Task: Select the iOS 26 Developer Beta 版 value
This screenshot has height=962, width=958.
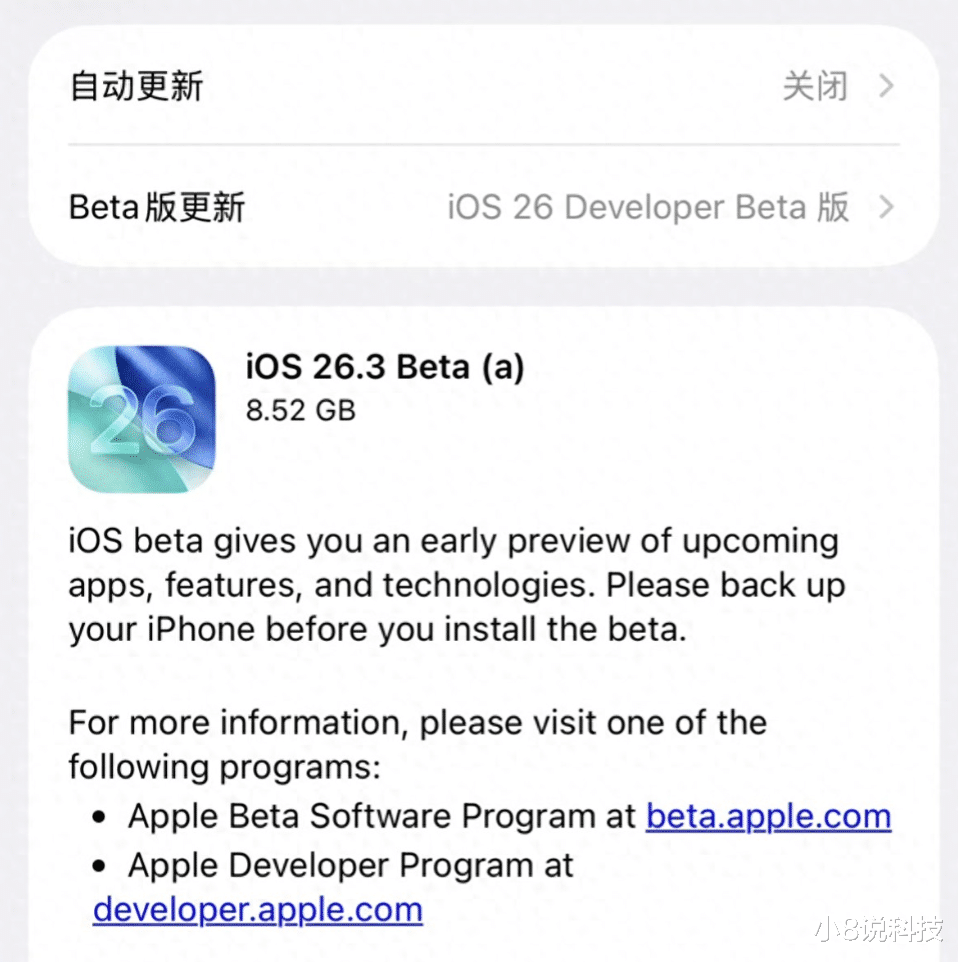Action: [648, 208]
